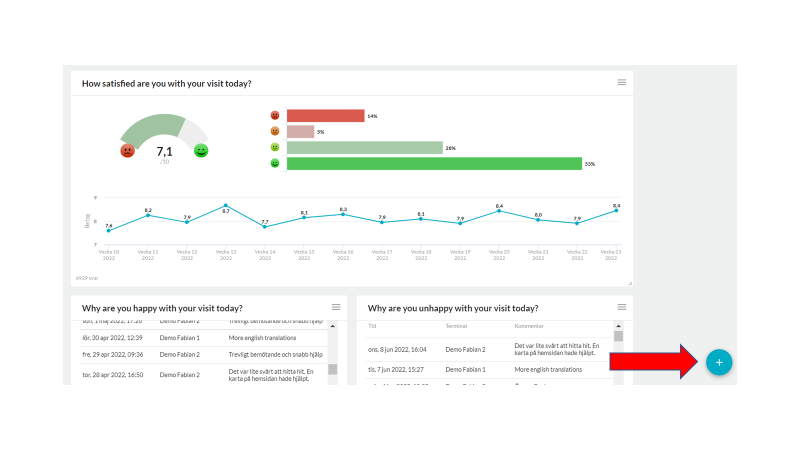This screenshot has height=450, width=800.
Task: Select the 'fre, 29 apr 2022, 09:36' row
Action: [204, 355]
